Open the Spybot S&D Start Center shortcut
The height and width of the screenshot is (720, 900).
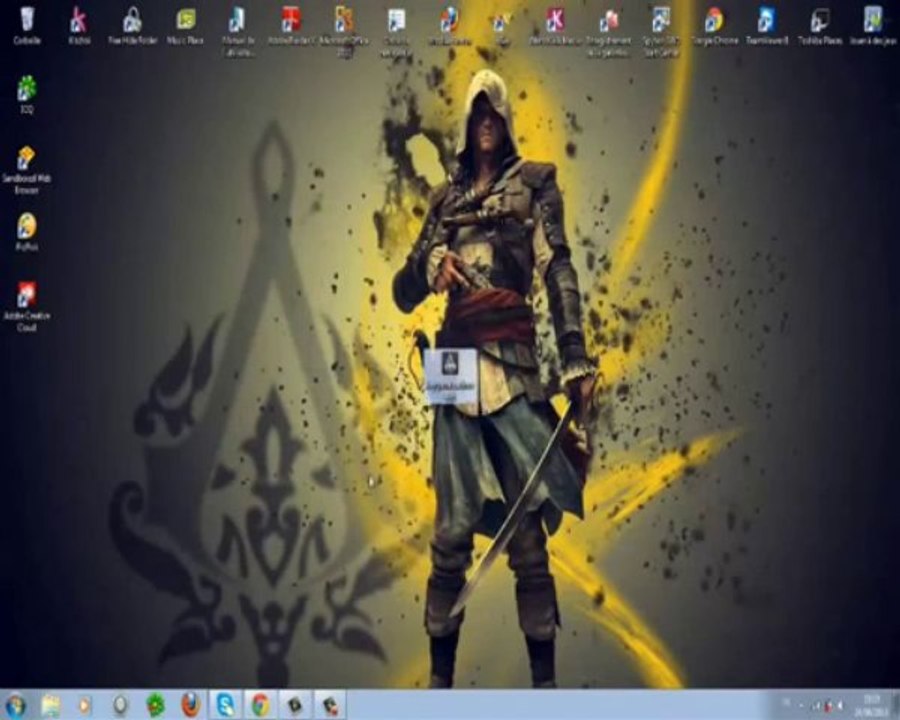tap(661, 30)
